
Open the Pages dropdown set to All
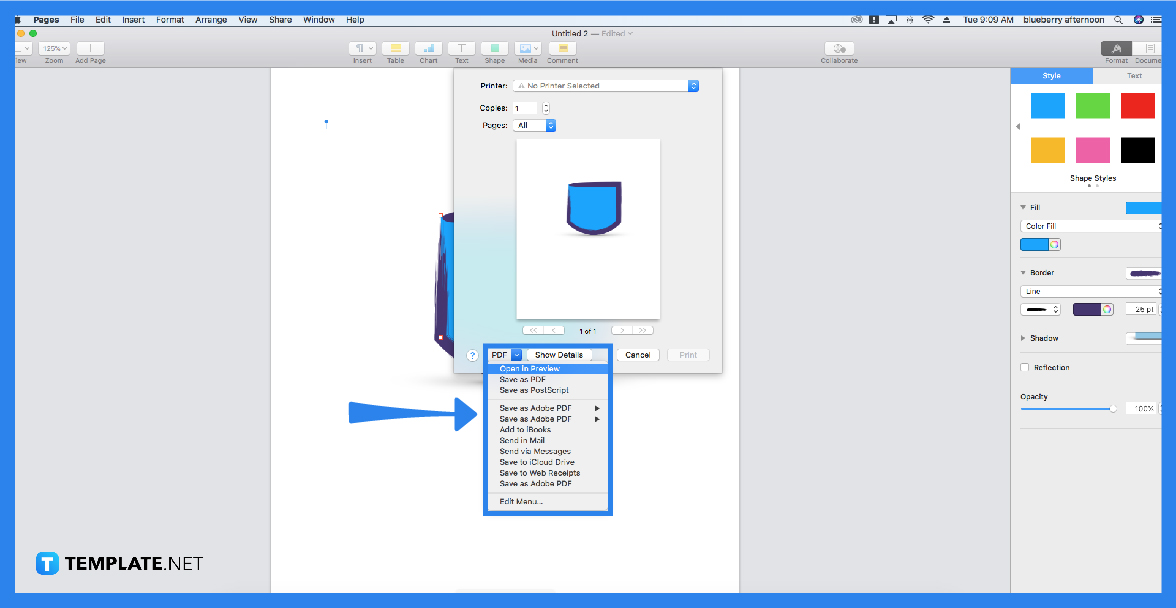pyautogui.click(x=536, y=124)
